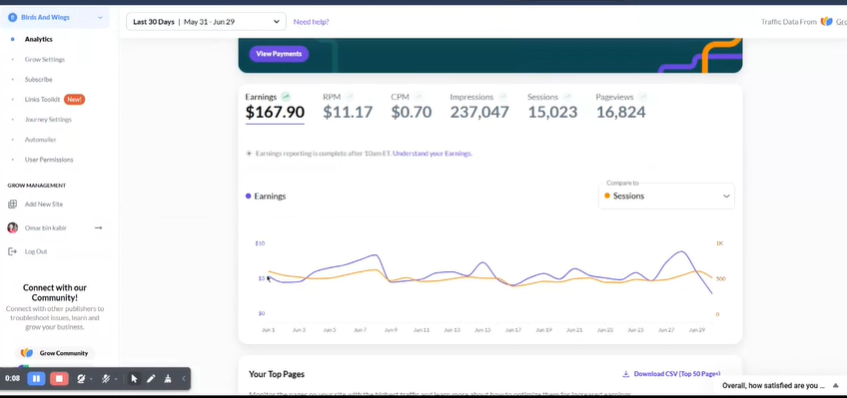Select the Pageviews metric tab
Viewport: 847px width, 398px height.
click(x=621, y=106)
